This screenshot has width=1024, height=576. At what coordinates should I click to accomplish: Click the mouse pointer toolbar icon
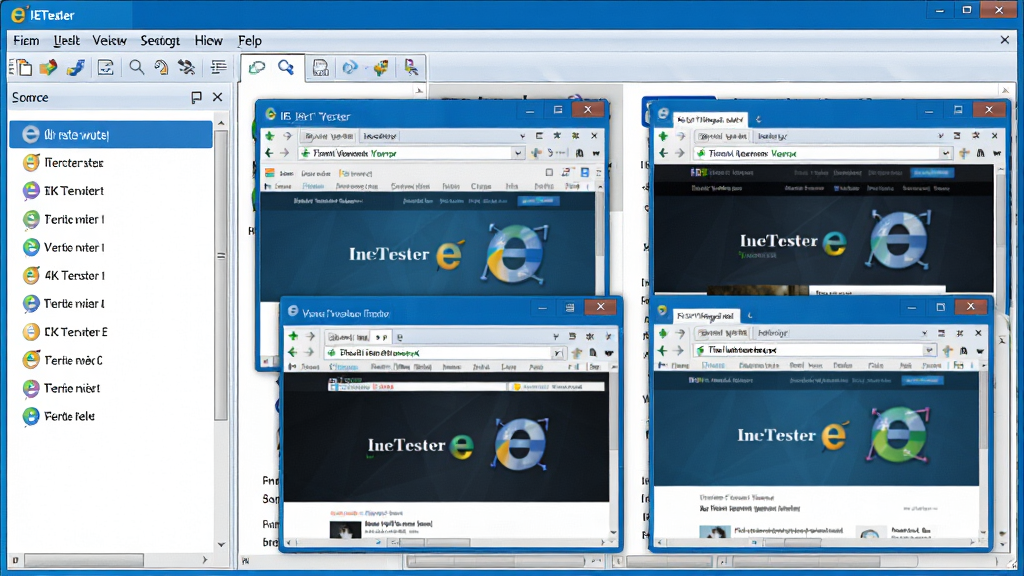(x=411, y=68)
